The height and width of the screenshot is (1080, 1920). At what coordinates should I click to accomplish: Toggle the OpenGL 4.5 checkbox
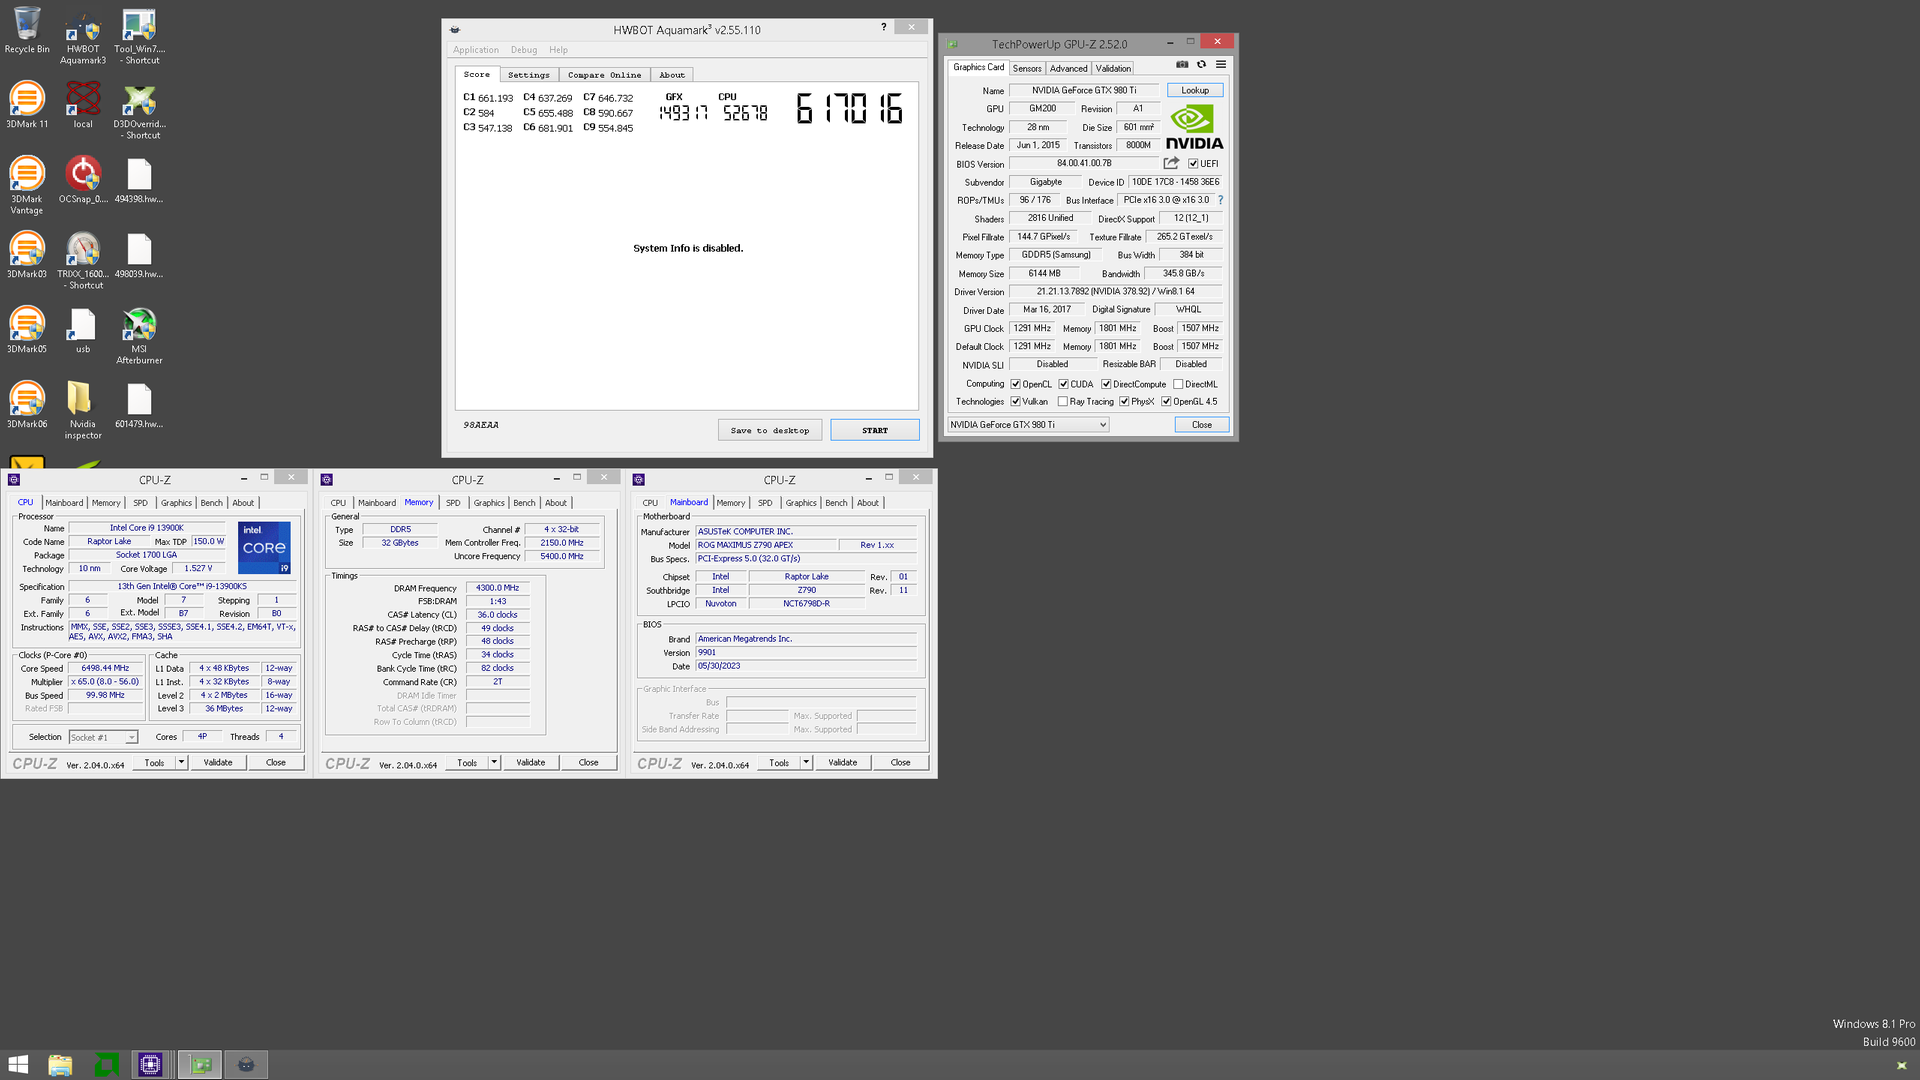[x=1166, y=402]
